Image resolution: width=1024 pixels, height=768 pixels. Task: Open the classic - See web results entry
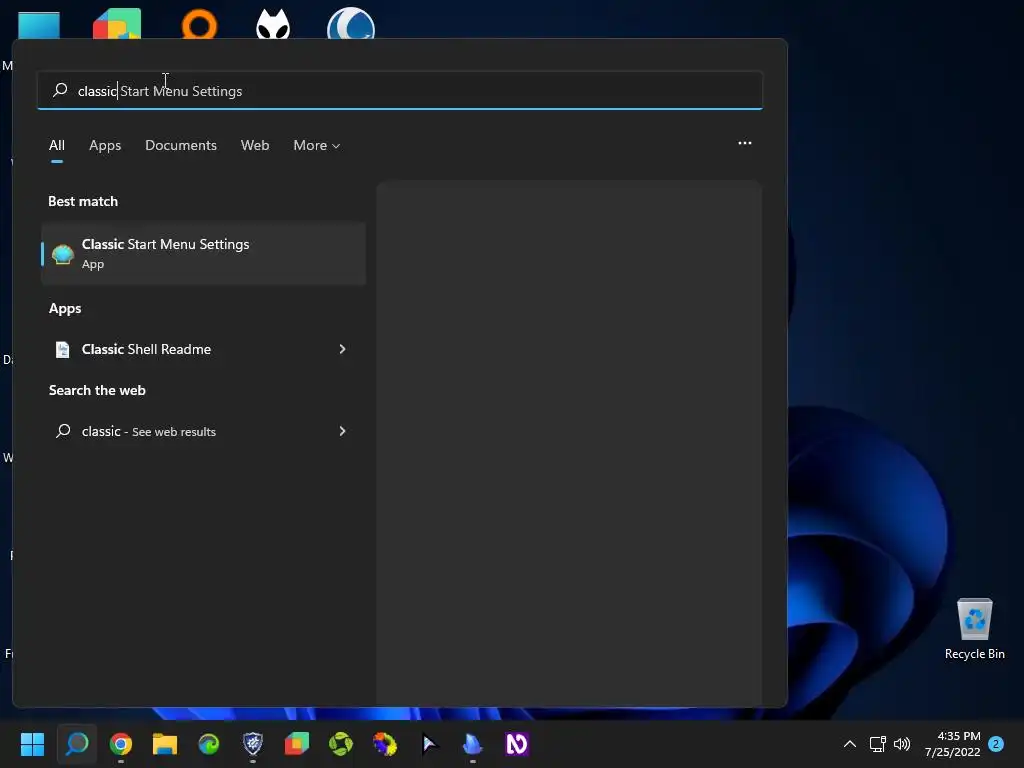coord(203,431)
